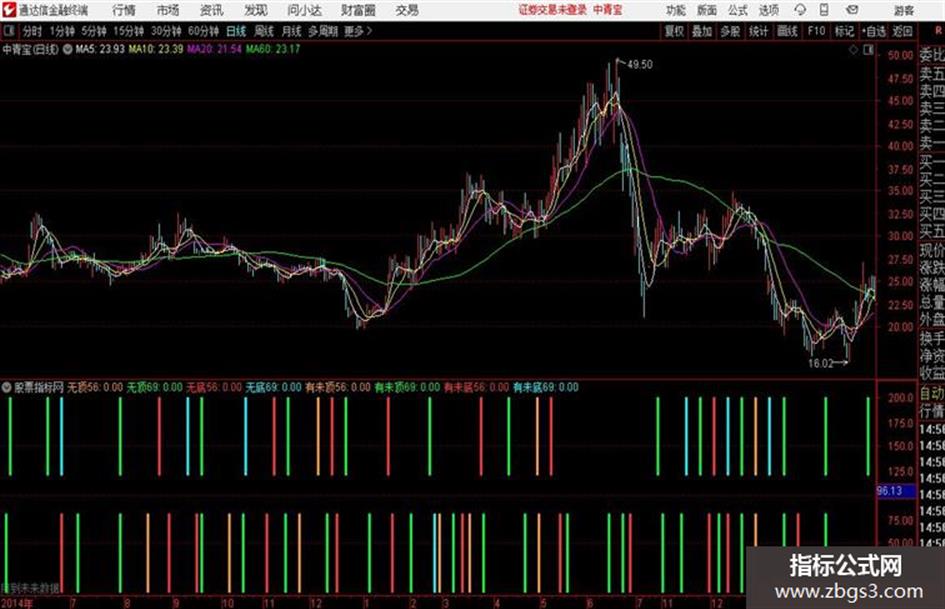Viewport: 945px width, 609px height.
Task: Click the 通达信金融终端 red logo icon
Action: 8,10
